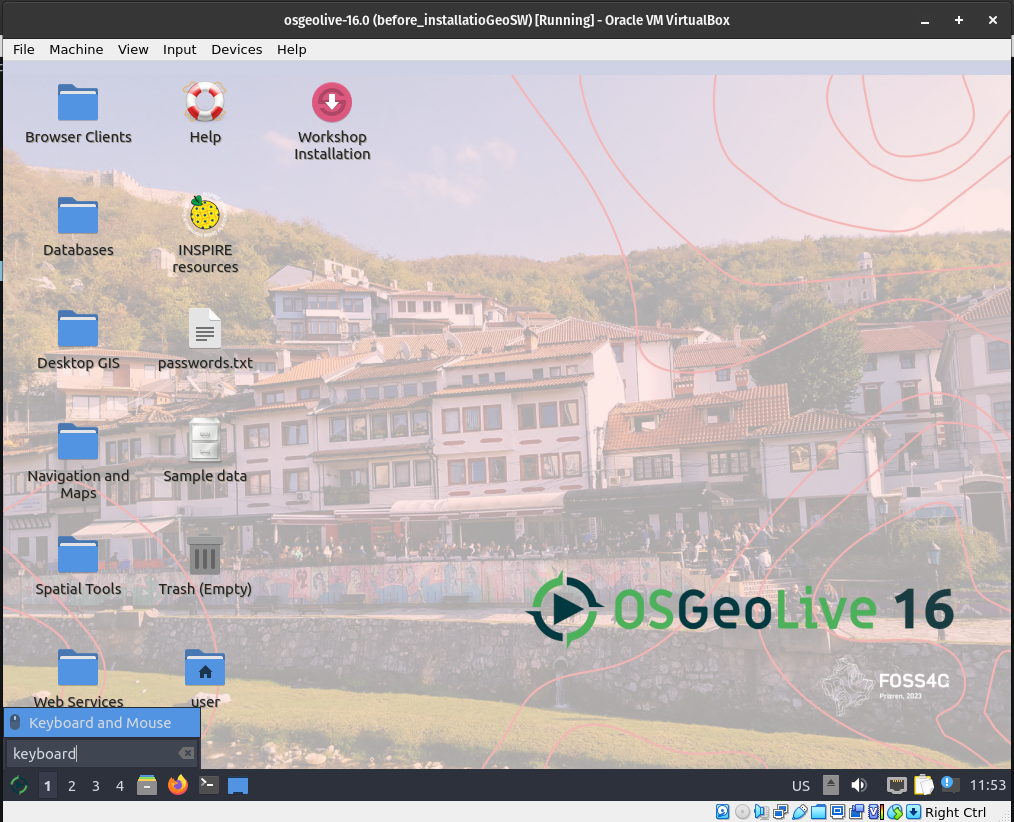Open the OSGeoLive application menu button
The image size is (1014, 822).
click(19, 785)
